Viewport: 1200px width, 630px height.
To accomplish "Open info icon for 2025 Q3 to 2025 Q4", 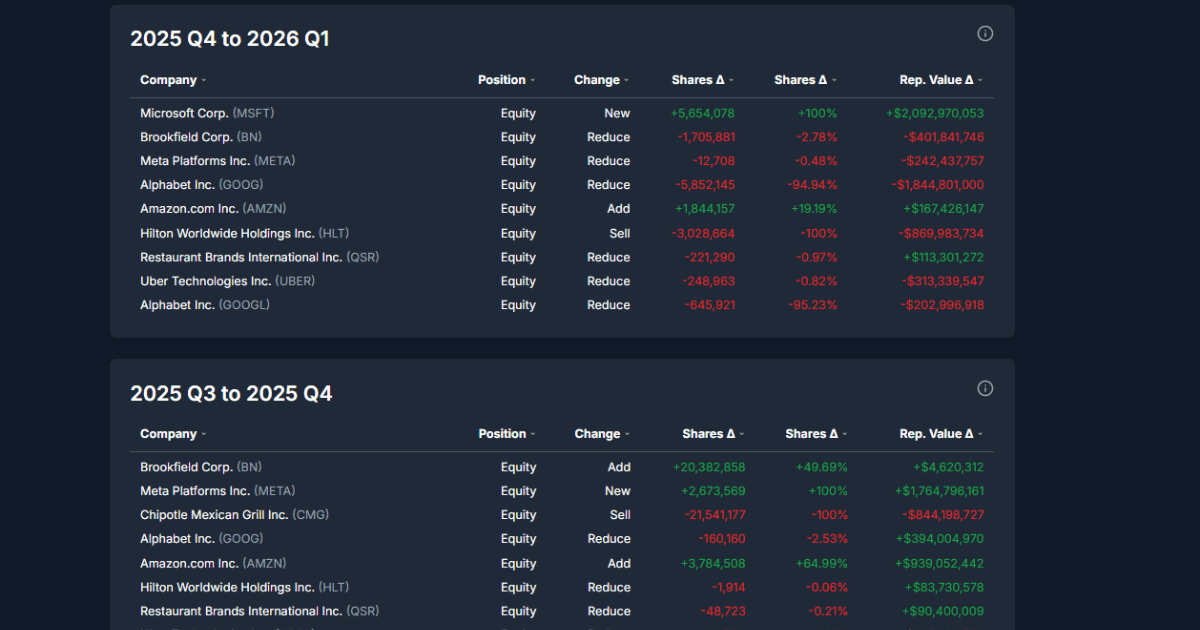I will coord(985,388).
